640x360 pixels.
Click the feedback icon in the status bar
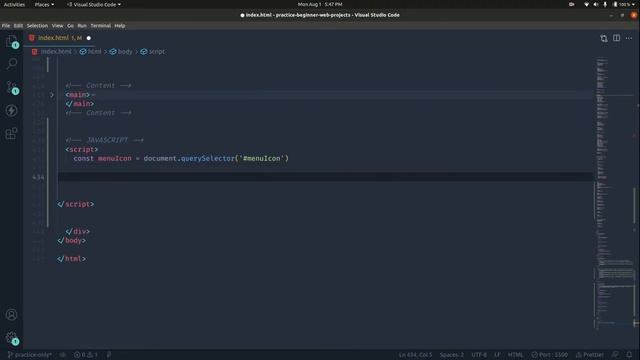tap(615, 355)
